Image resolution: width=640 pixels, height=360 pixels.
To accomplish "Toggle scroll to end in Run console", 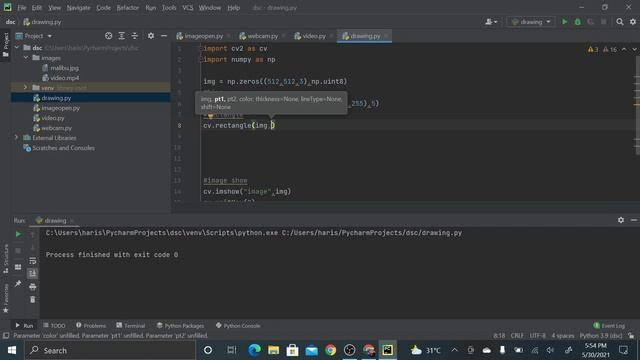I will tap(33, 273).
